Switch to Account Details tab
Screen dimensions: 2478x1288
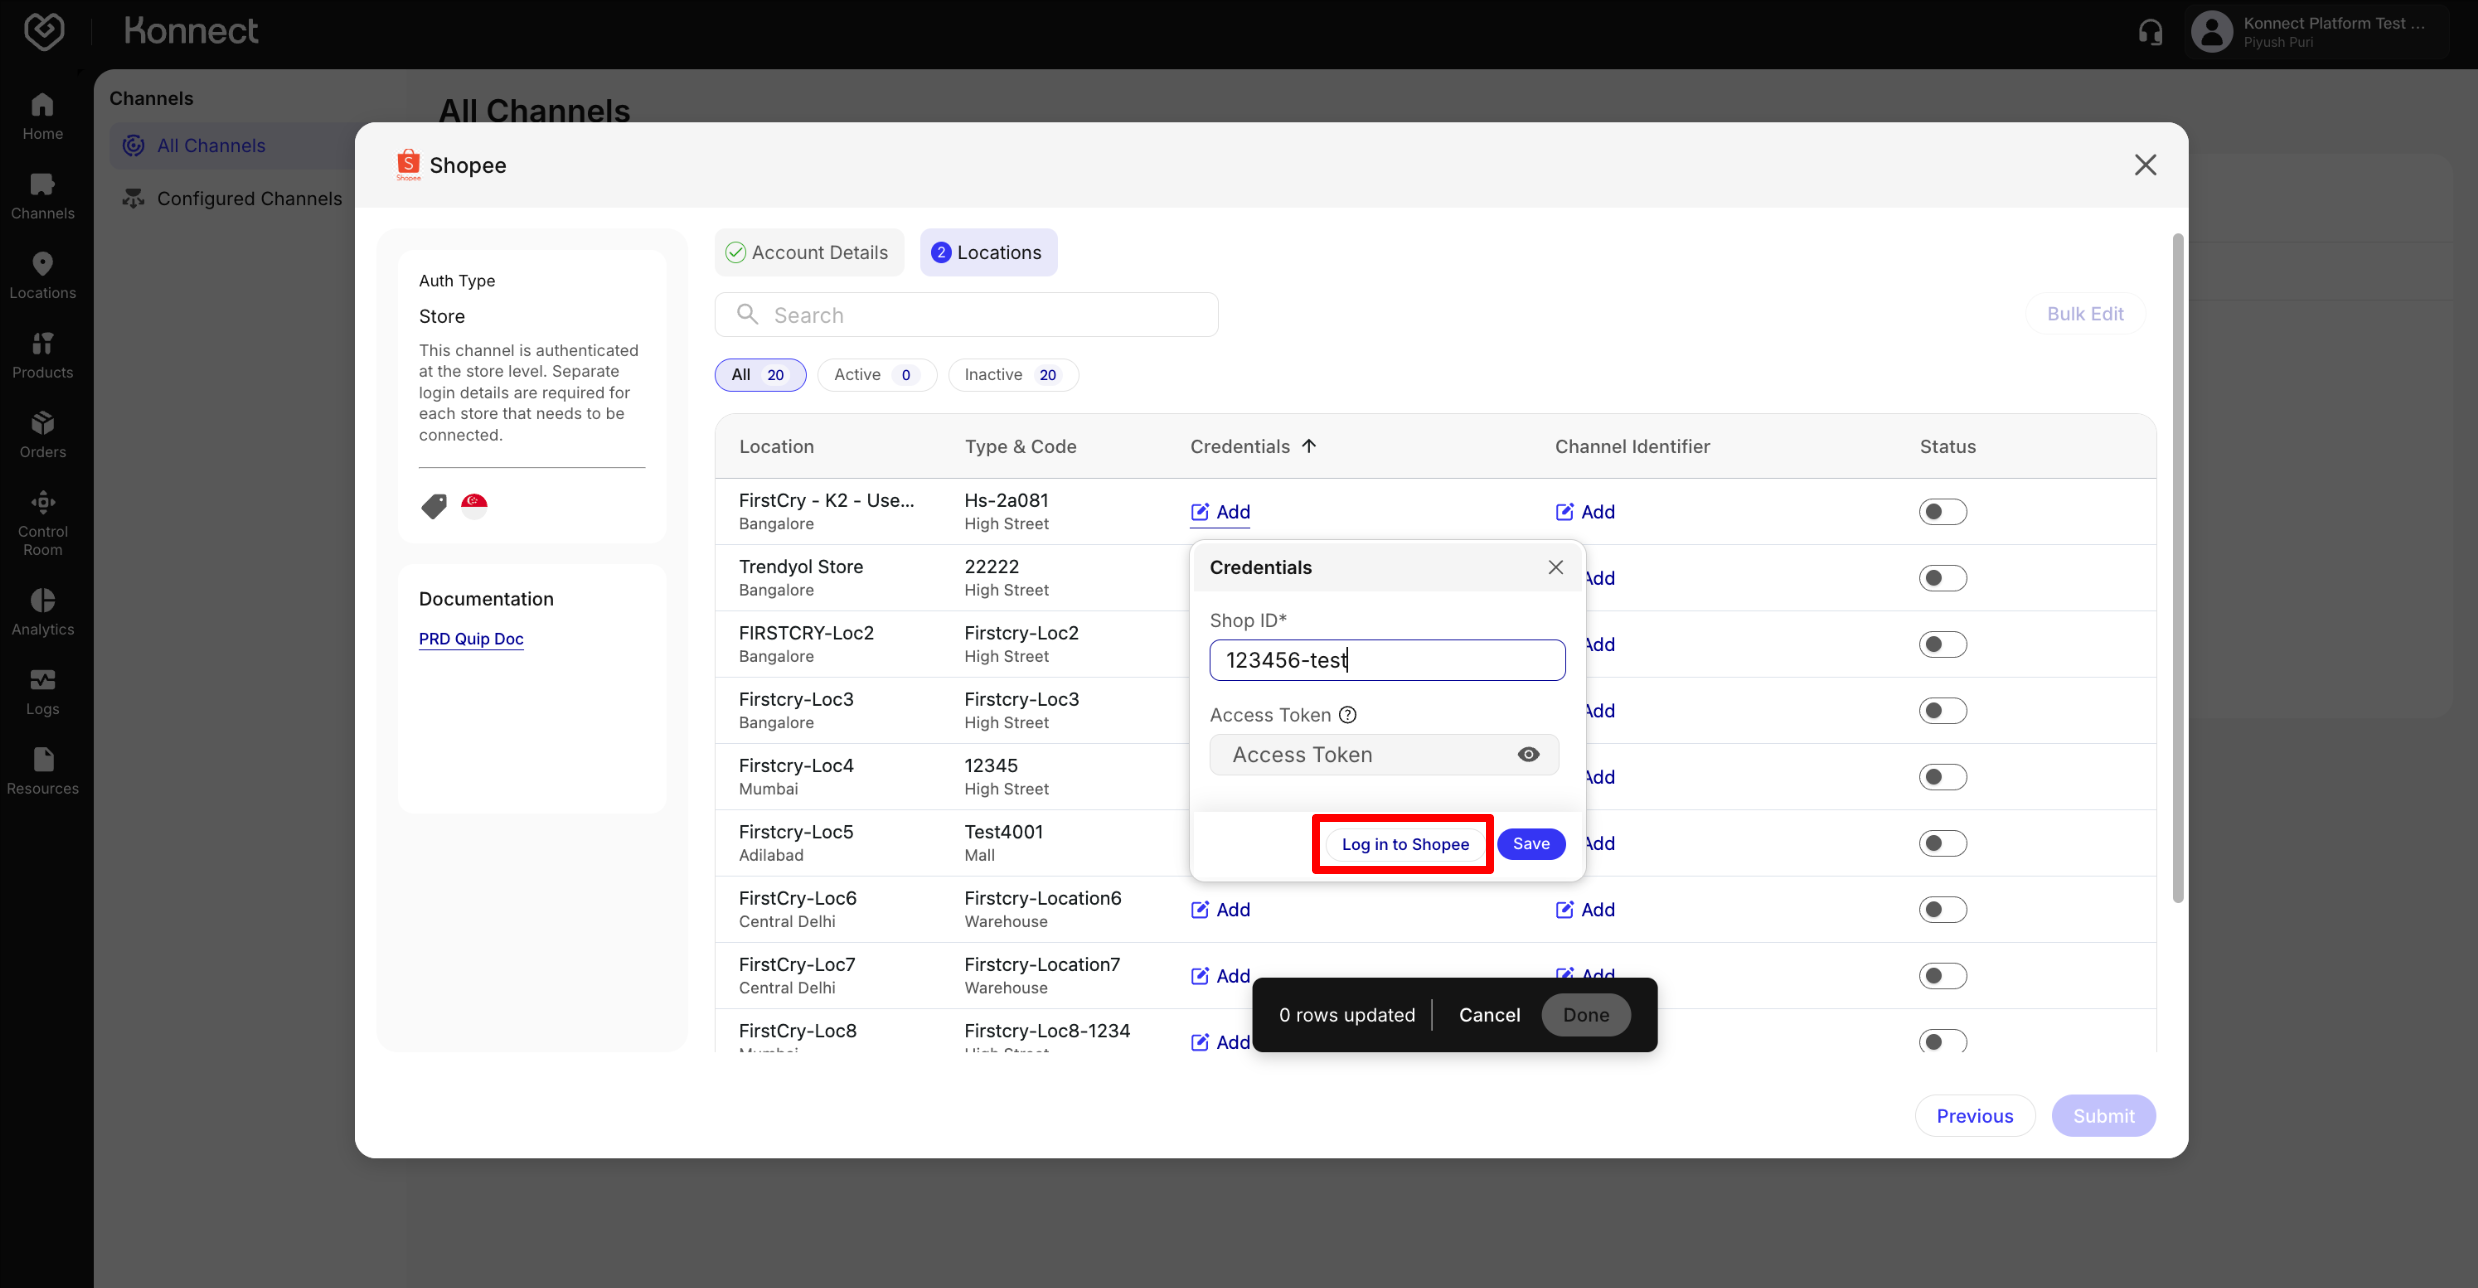coord(808,253)
